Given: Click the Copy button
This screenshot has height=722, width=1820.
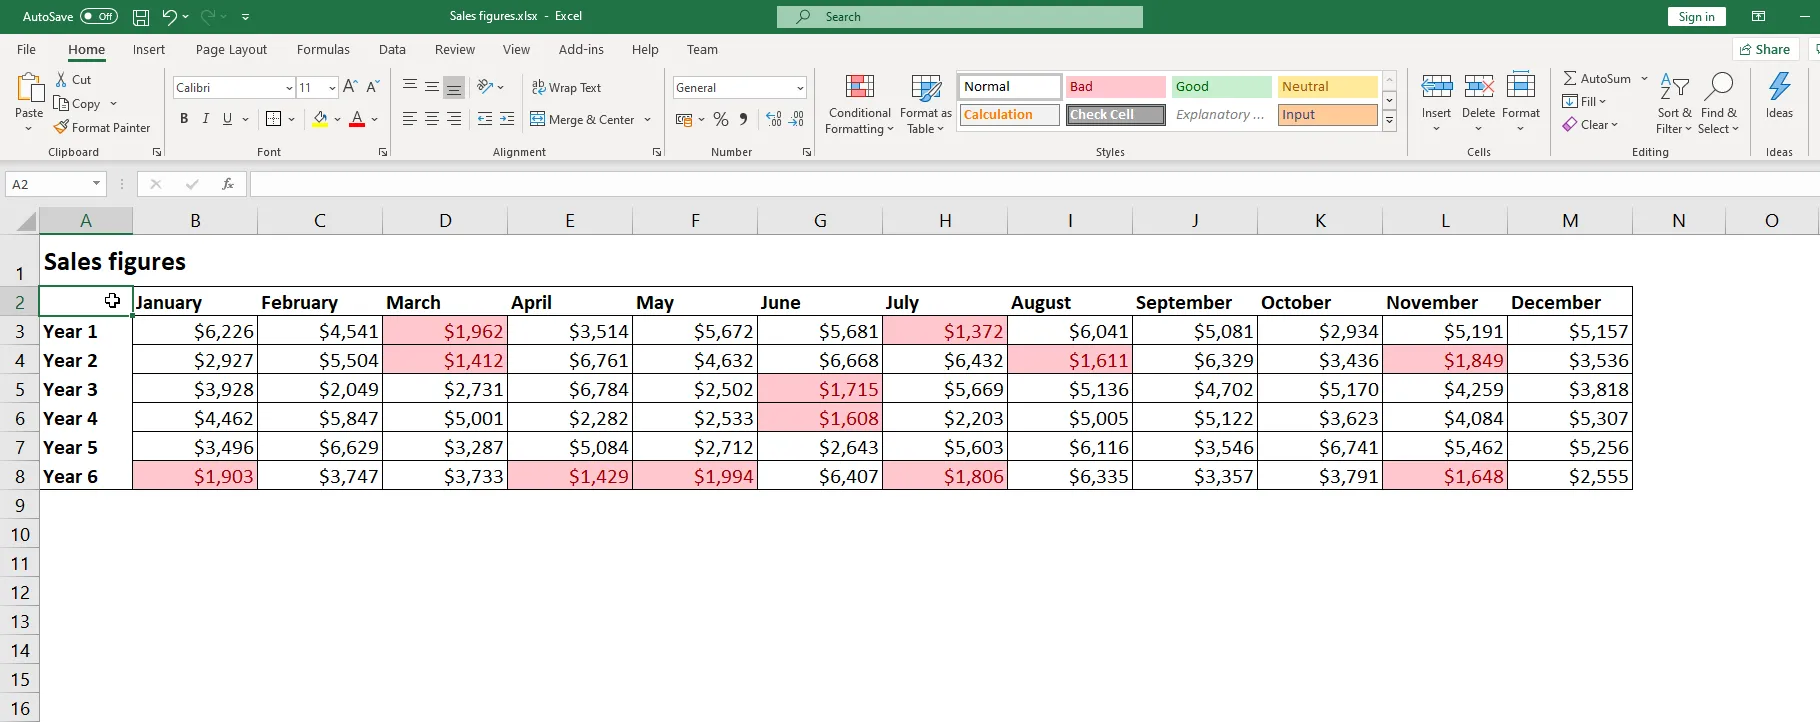Looking at the screenshot, I should 77,104.
